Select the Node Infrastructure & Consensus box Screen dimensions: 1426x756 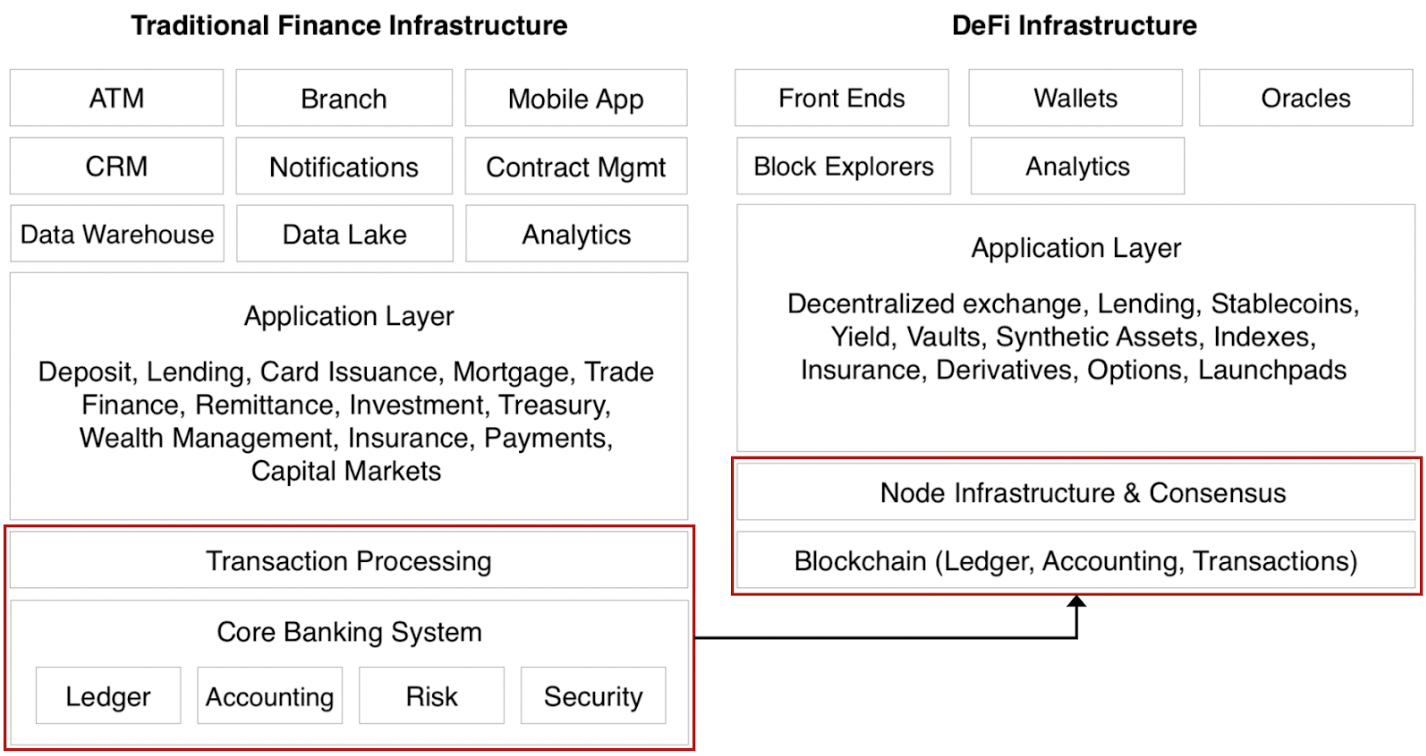click(1076, 493)
